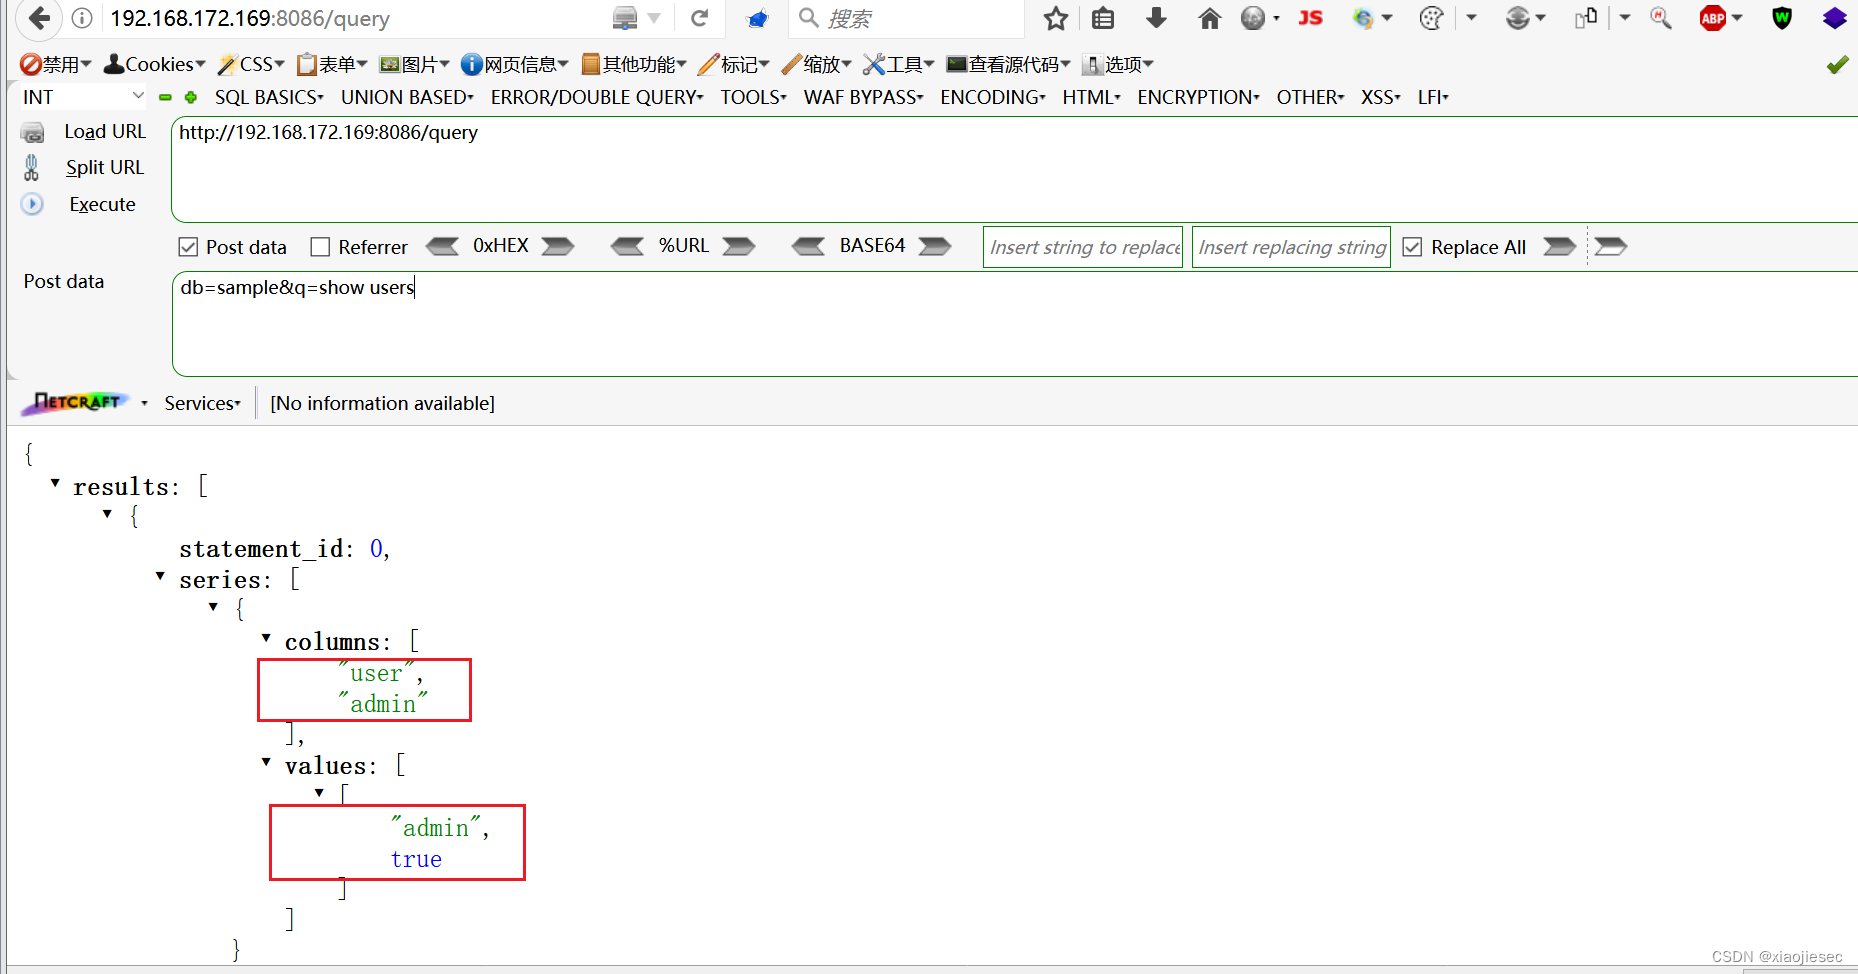Click the HackBar Split URL scissors icon

(31, 167)
